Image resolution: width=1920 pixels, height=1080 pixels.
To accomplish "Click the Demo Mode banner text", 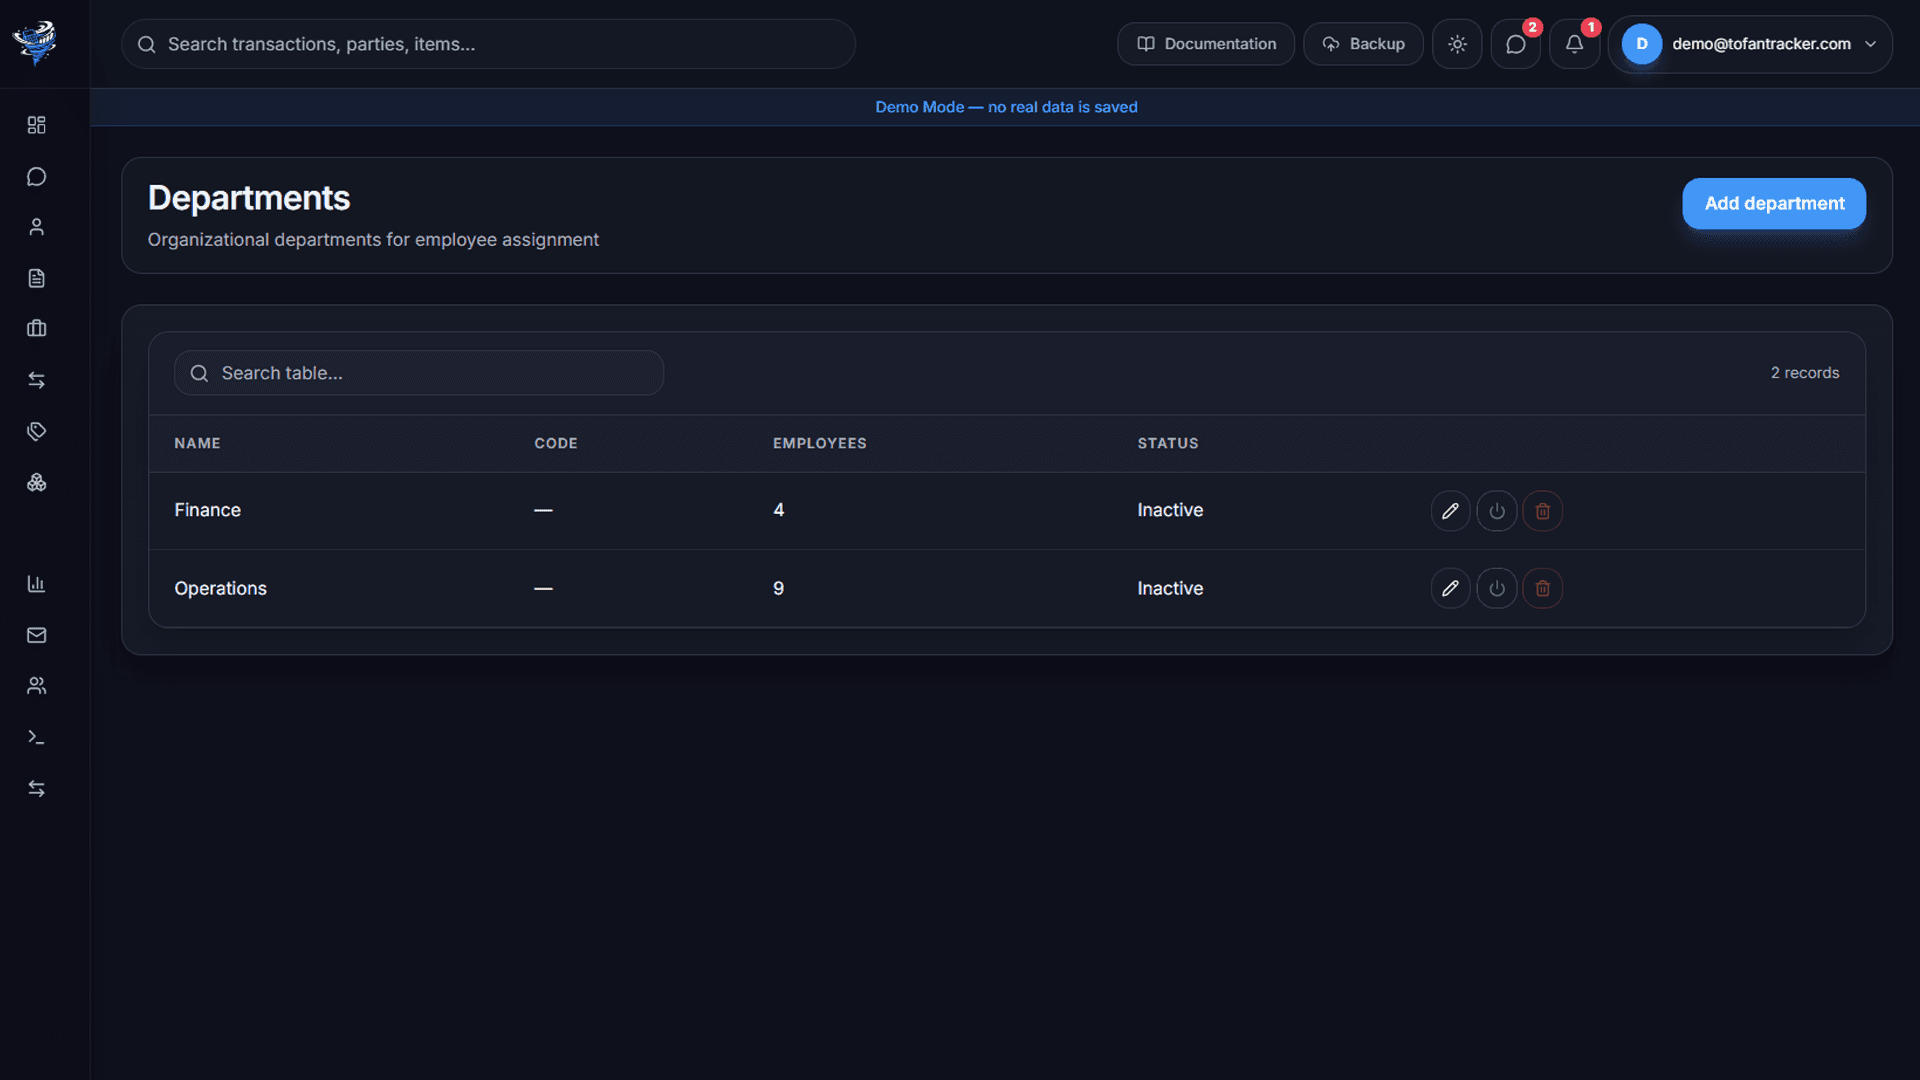I will (x=1006, y=107).
